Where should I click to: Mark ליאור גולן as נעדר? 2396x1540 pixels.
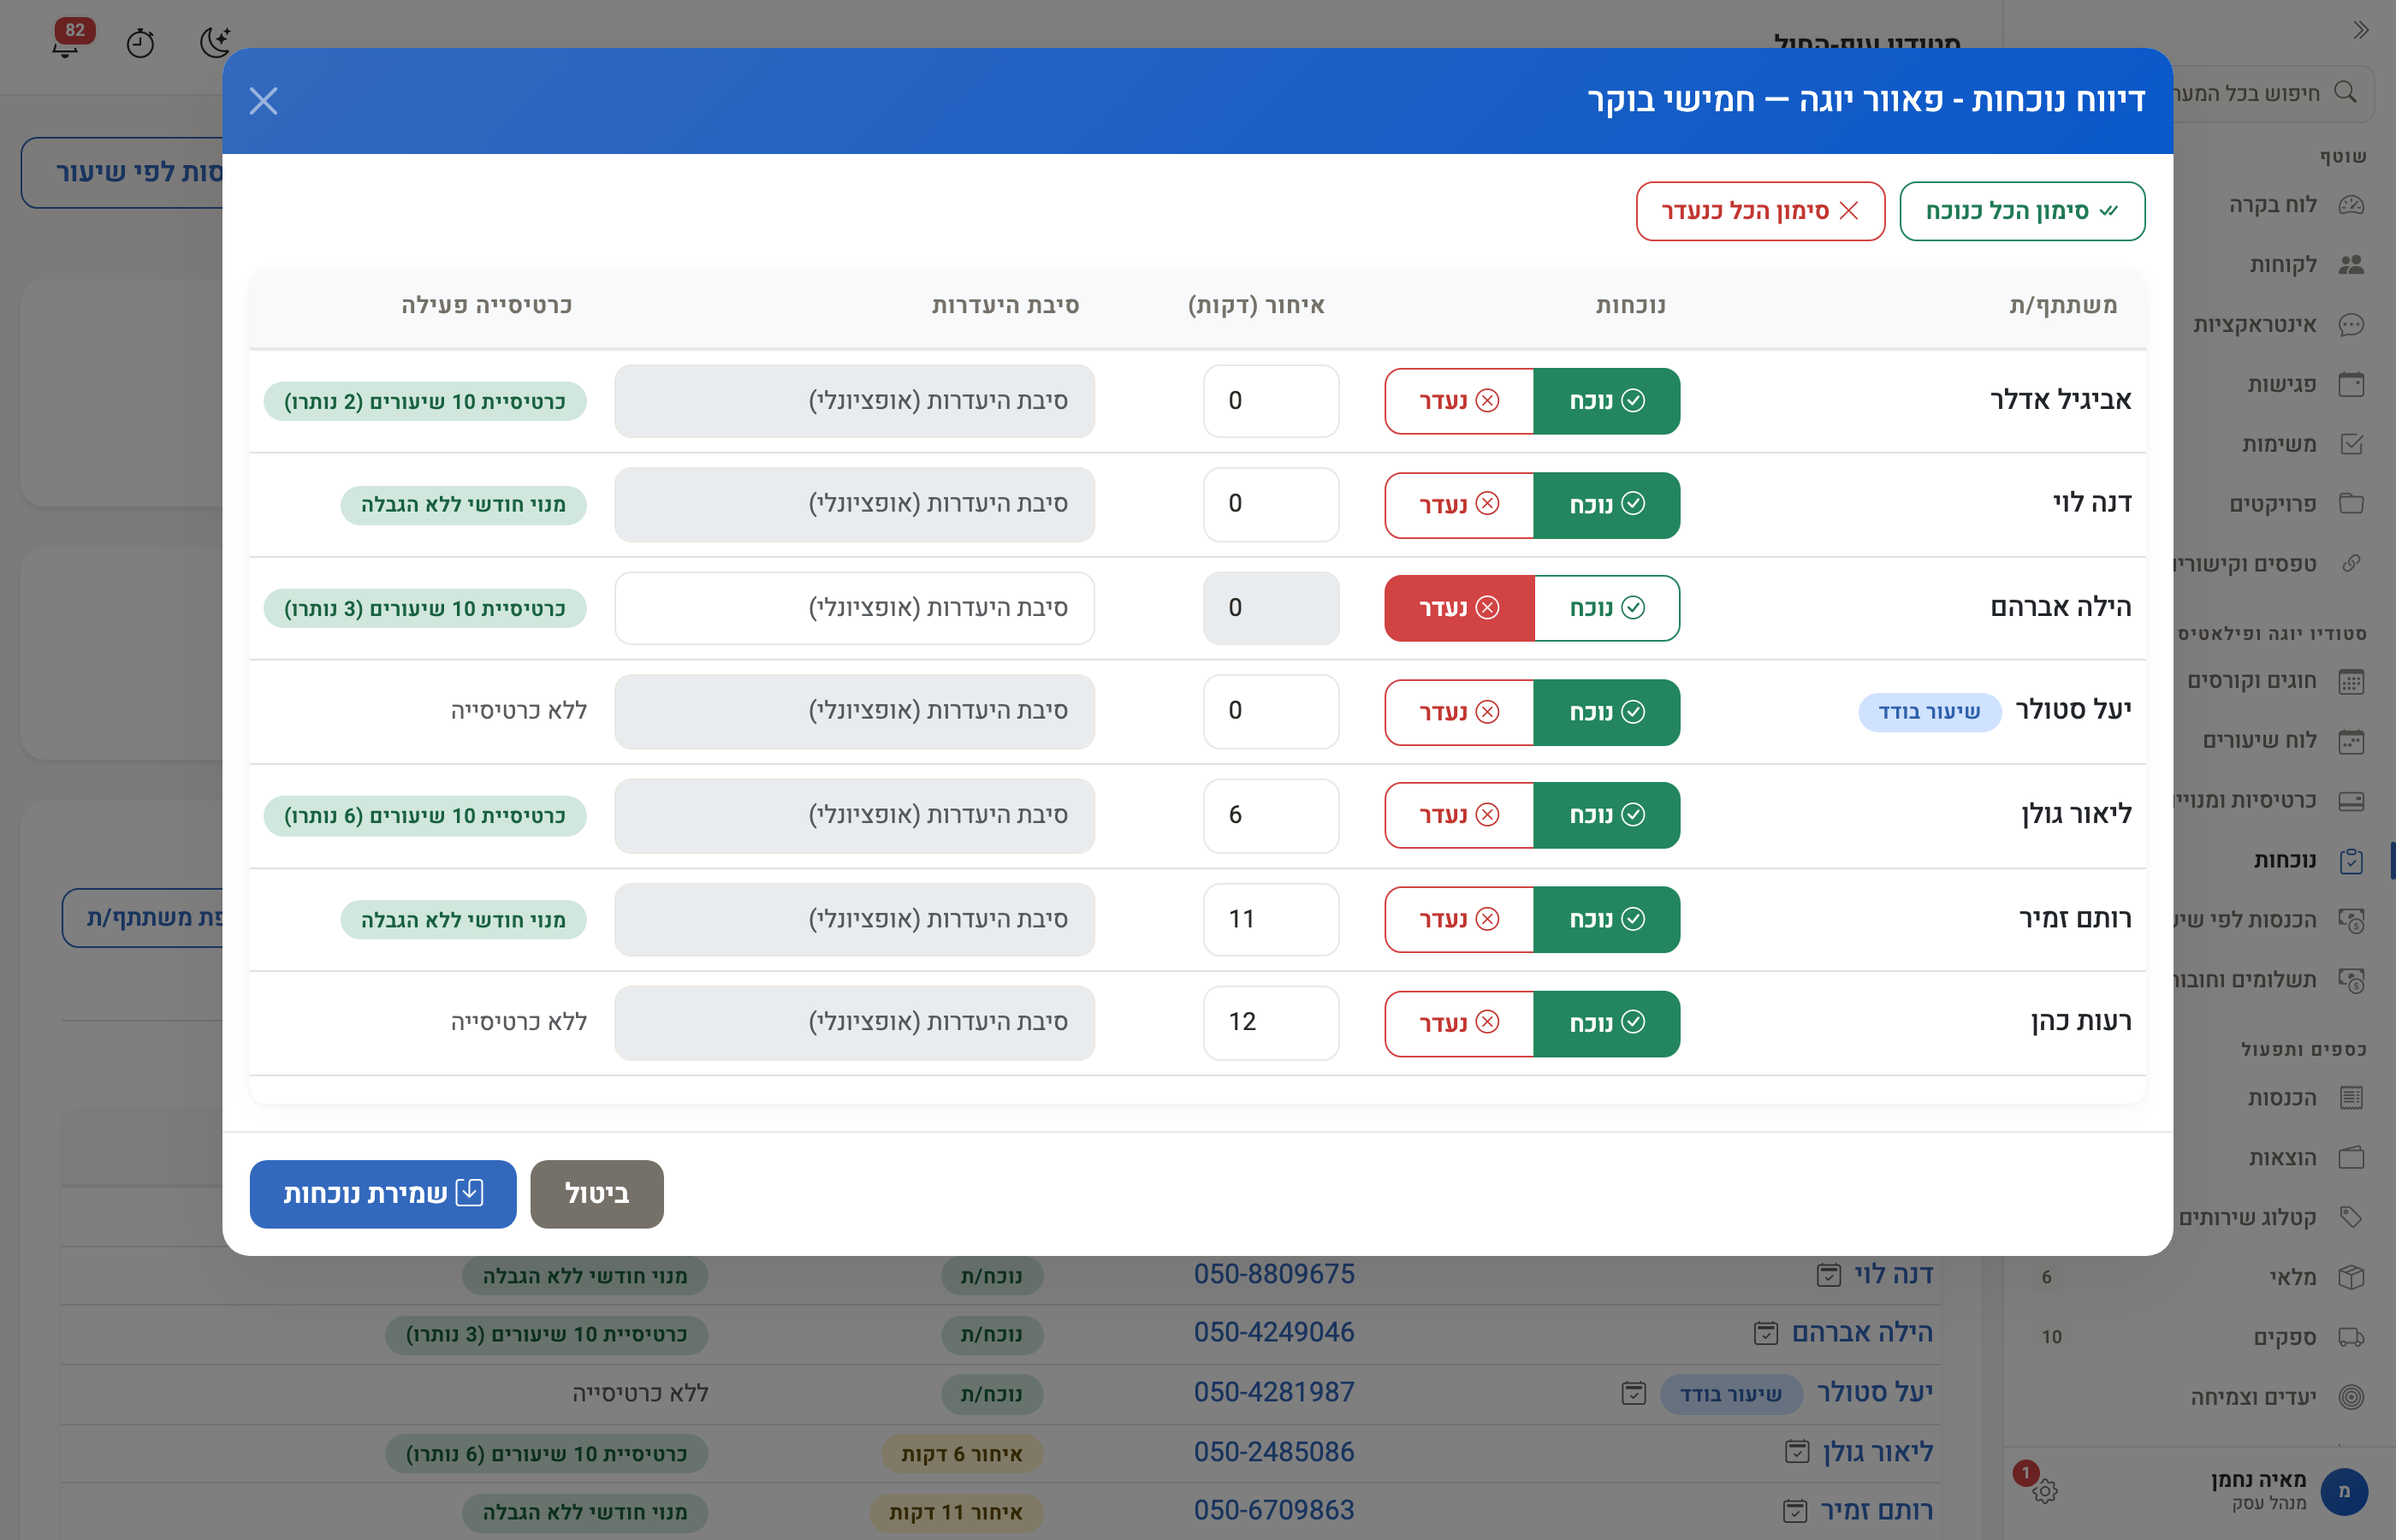point(1459,815)
